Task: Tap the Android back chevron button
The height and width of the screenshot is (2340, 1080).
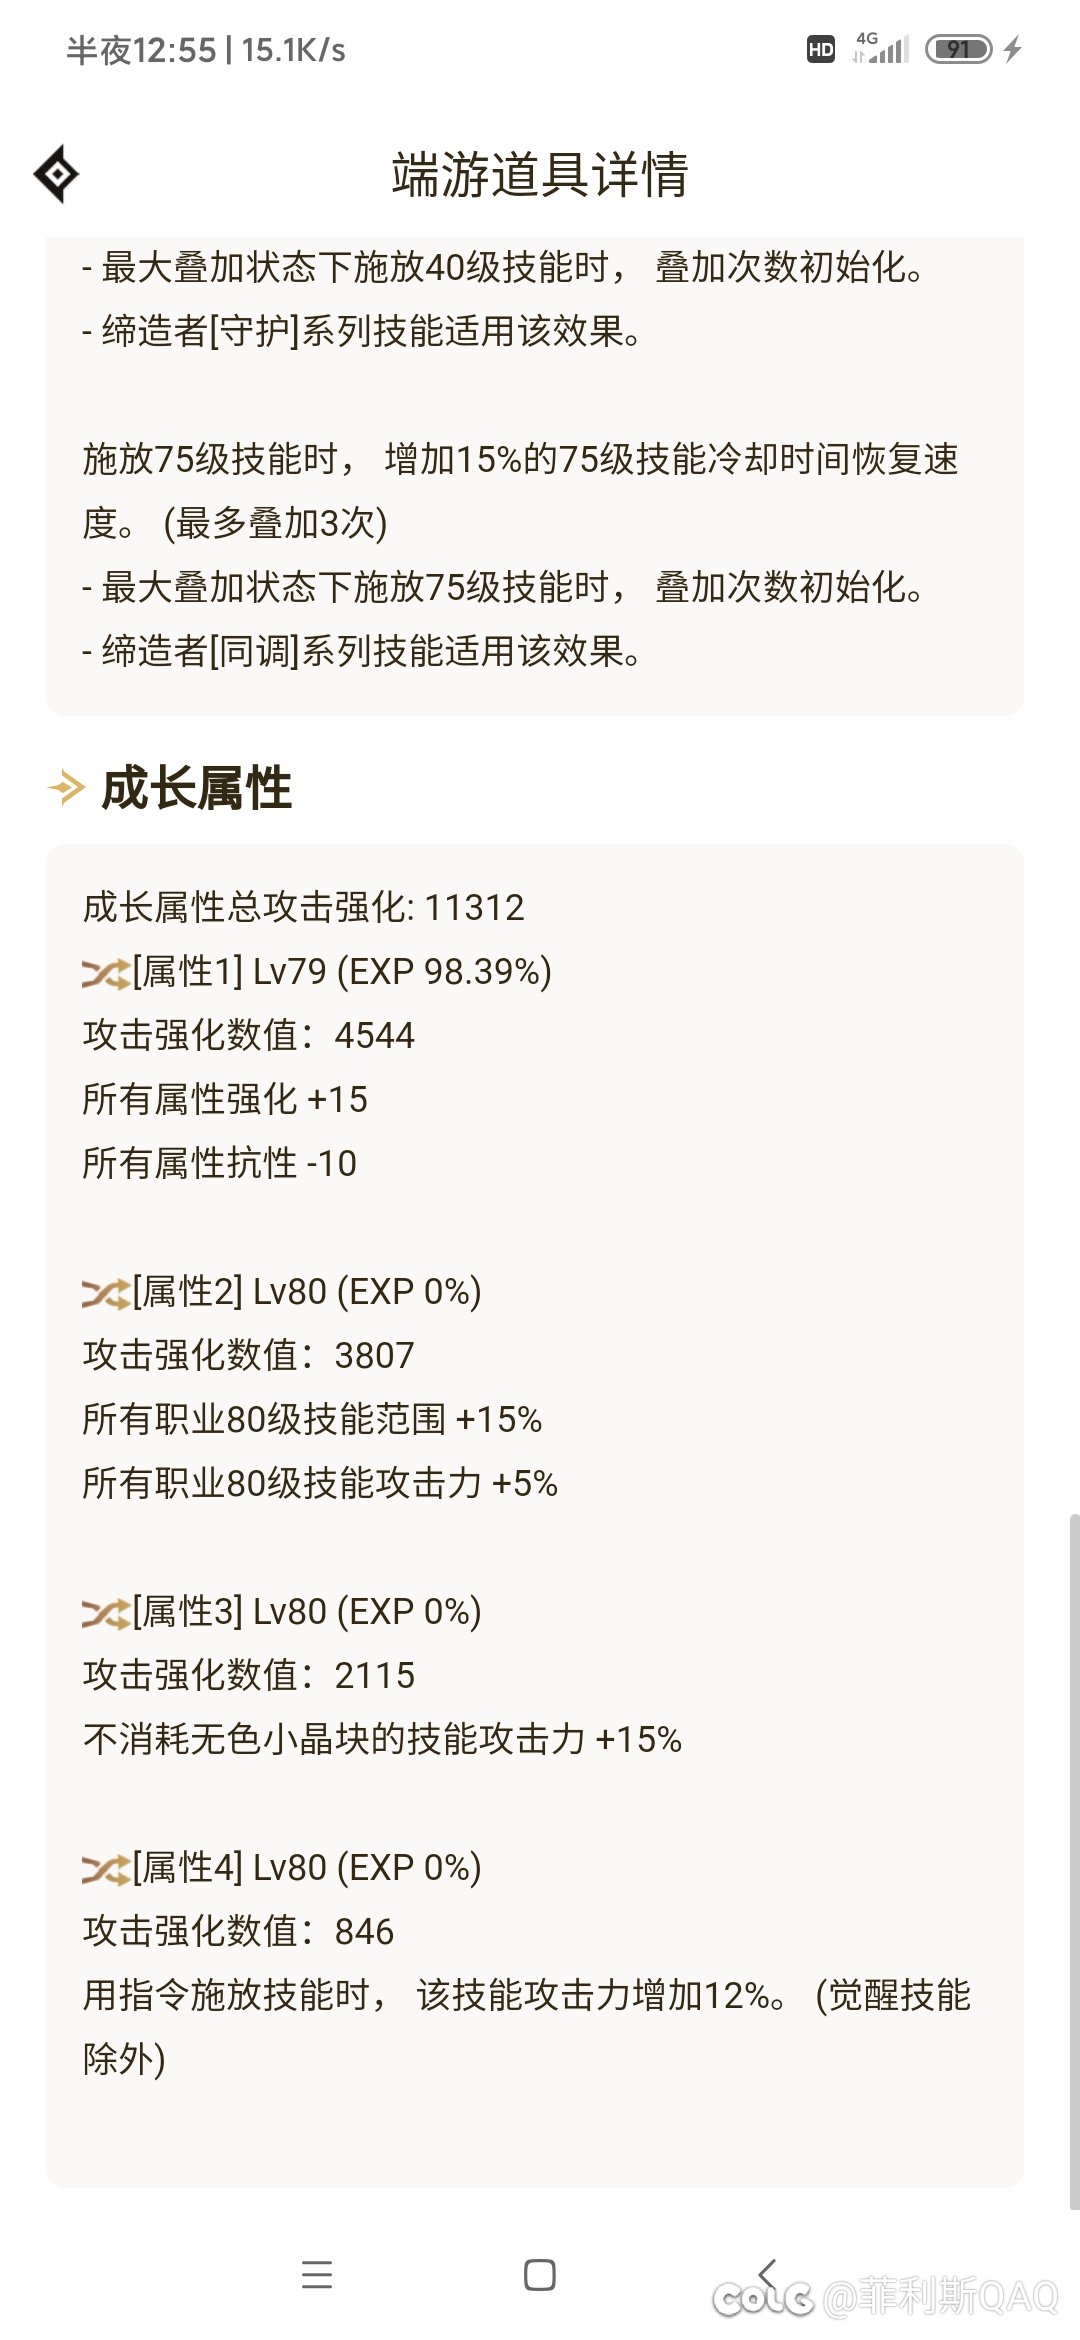Action: tap(767, 2274)
